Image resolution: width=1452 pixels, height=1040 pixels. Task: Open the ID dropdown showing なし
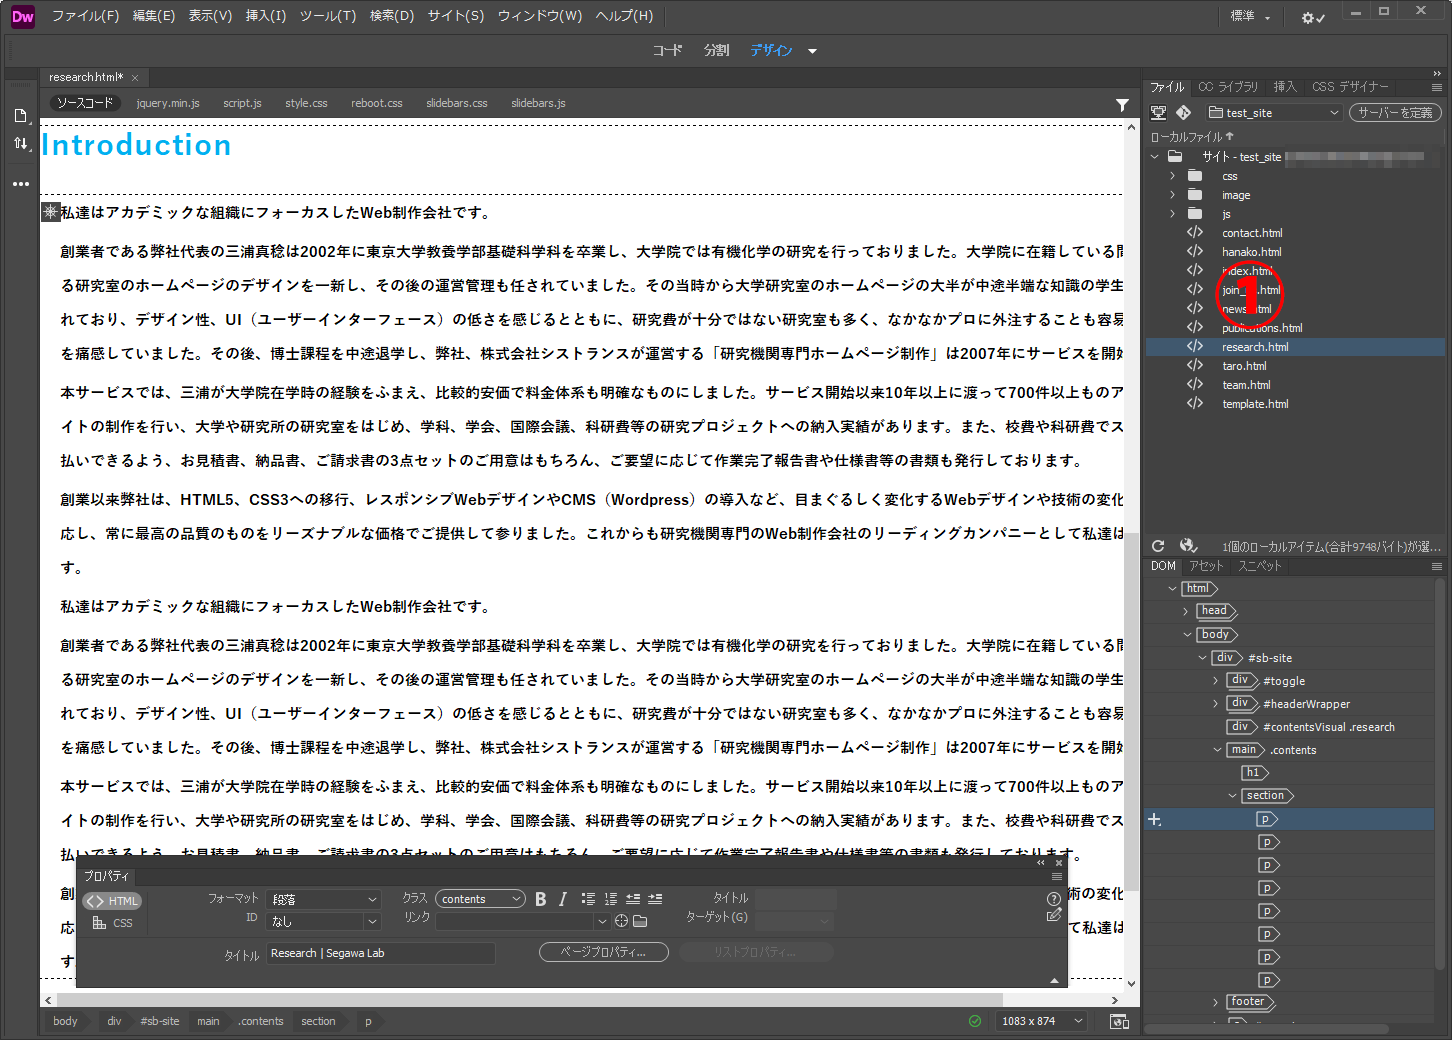(324, 921)
